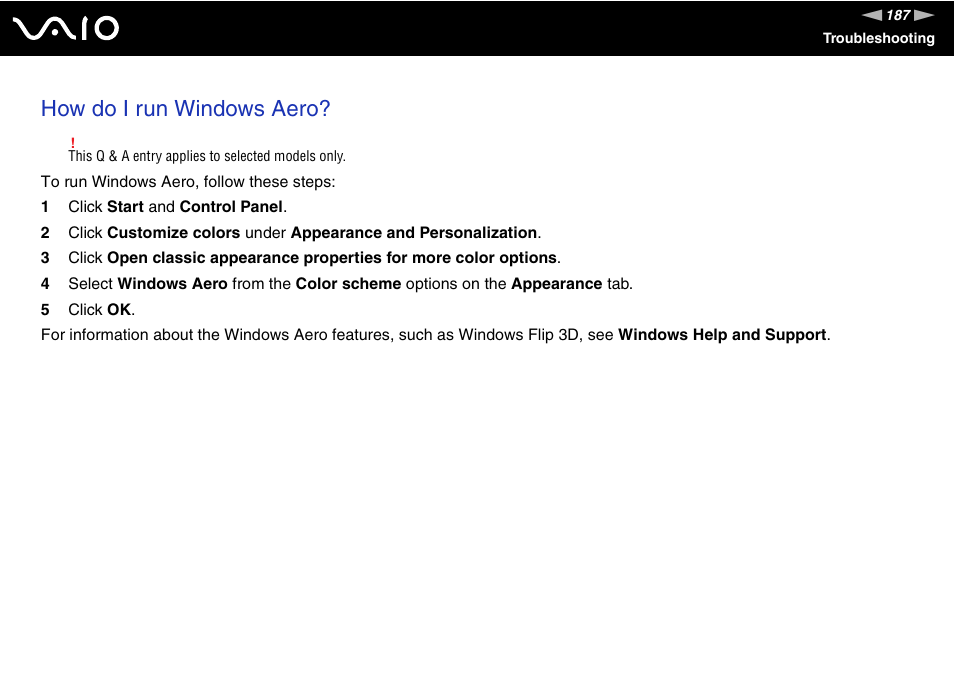This screenshot has width=954, height=674.
Task: Expand the Appearance and Personalization reference
Action: click(x=413, y=232)
